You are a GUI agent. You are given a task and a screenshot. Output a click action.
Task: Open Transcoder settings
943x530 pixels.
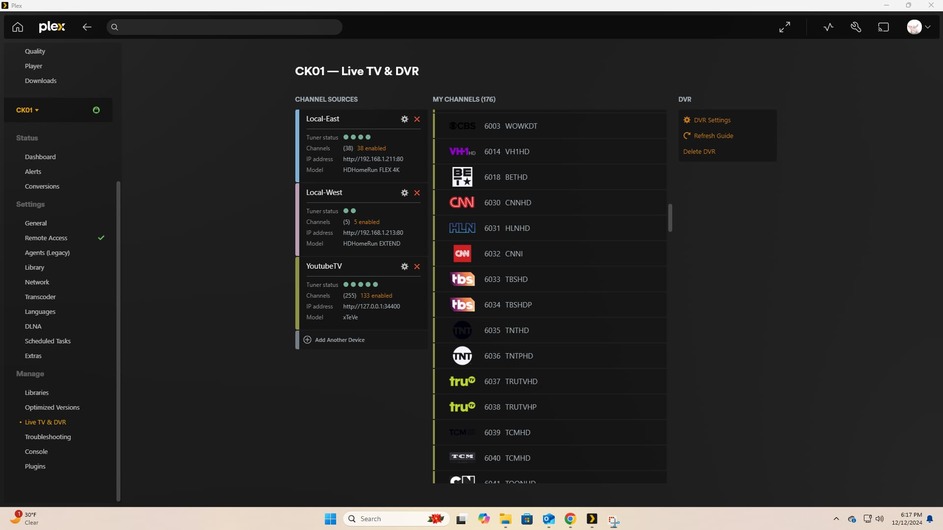(x=40, y=297)
